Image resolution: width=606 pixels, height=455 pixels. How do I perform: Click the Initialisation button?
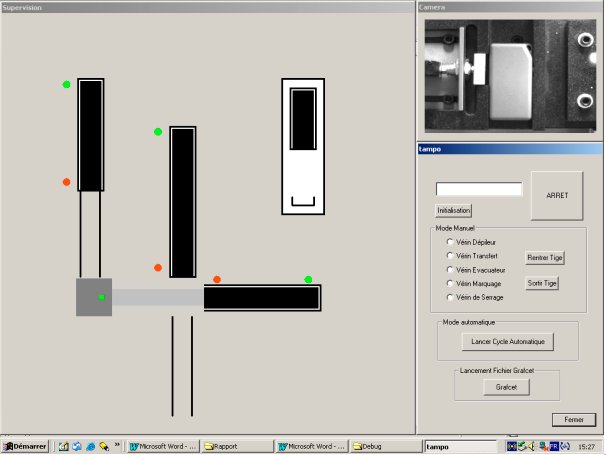(453, 211)
